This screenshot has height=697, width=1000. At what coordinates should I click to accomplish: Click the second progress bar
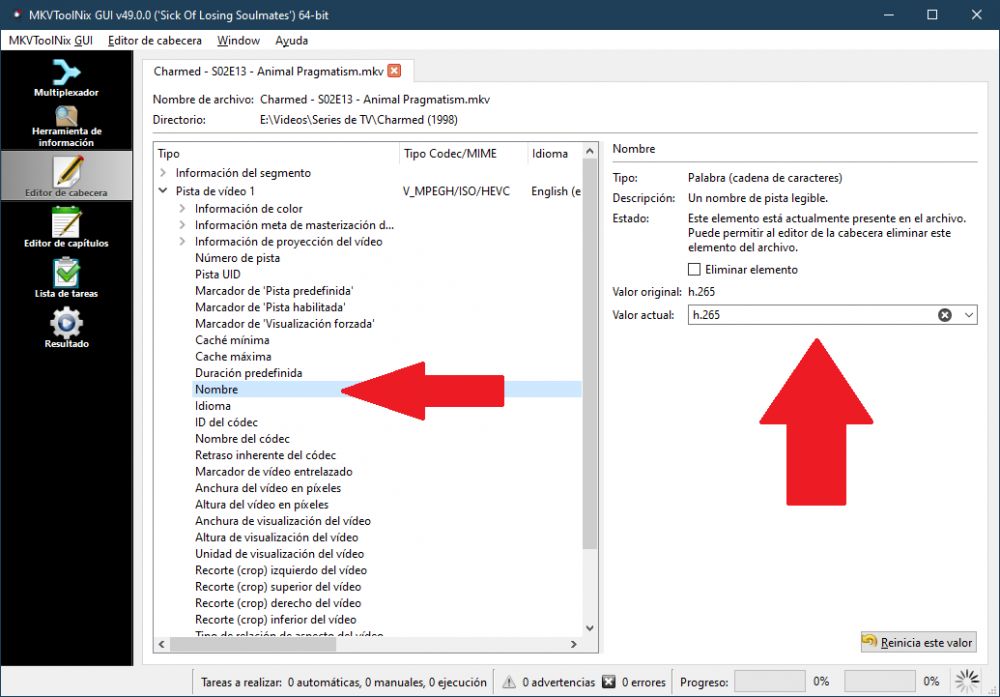click(879, 682)
